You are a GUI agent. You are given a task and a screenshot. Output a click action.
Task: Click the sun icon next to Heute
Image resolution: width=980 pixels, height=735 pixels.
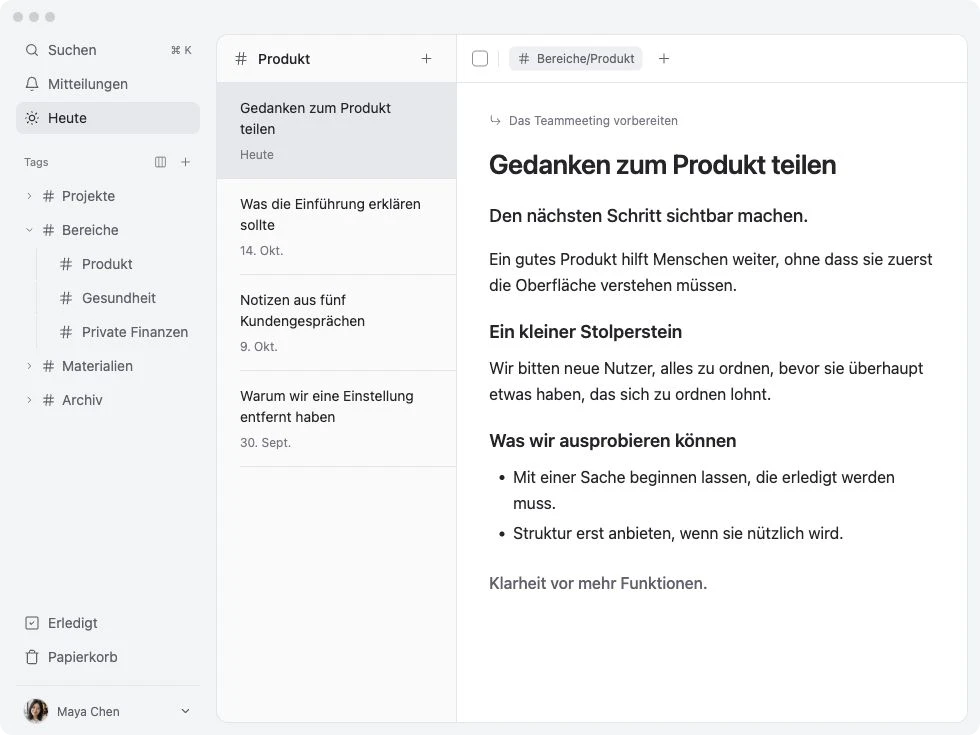tap(32, 118)
